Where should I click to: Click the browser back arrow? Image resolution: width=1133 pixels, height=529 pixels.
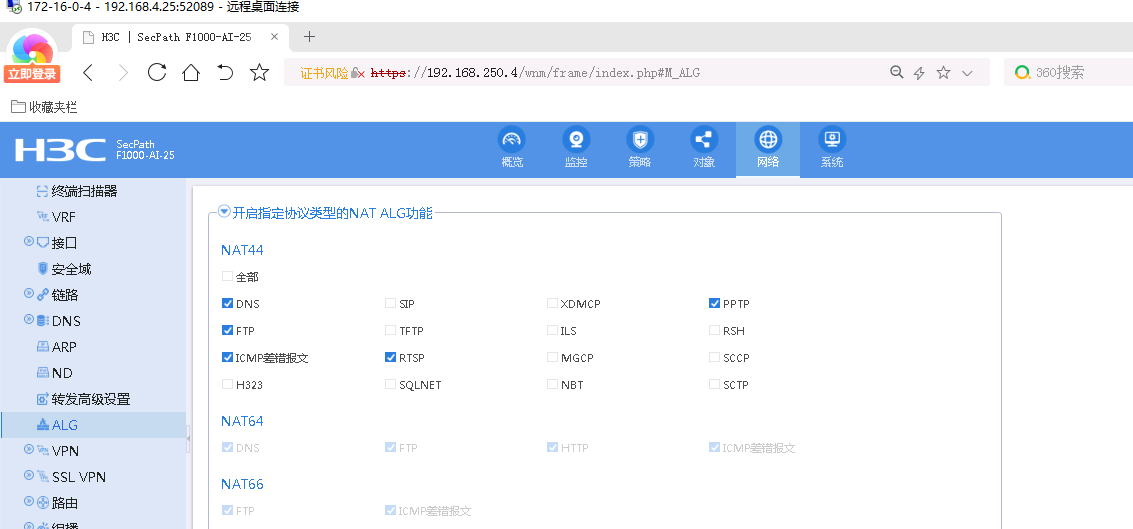(x=88, y=72)
